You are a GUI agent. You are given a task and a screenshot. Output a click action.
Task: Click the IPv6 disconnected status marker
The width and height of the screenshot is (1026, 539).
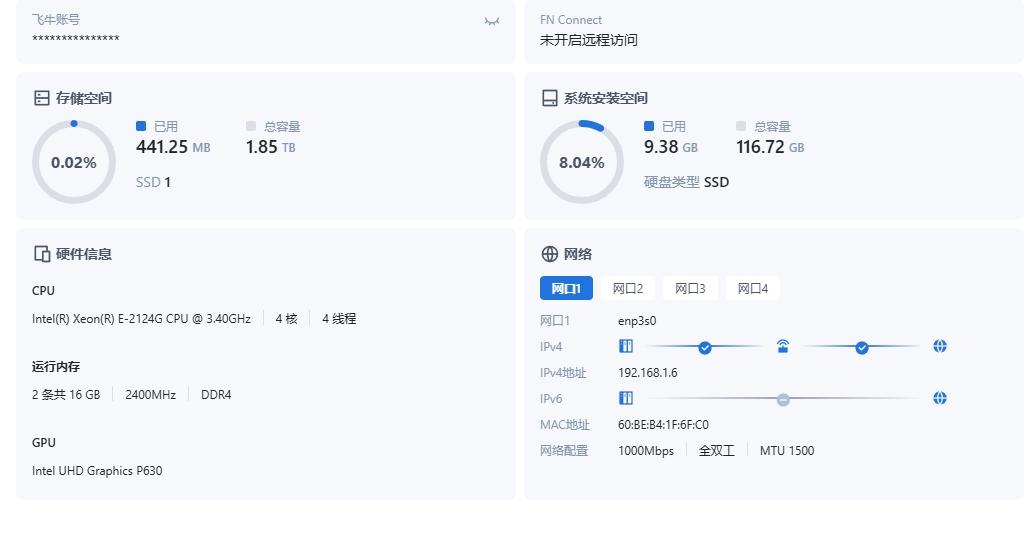[x=783, y=399]
